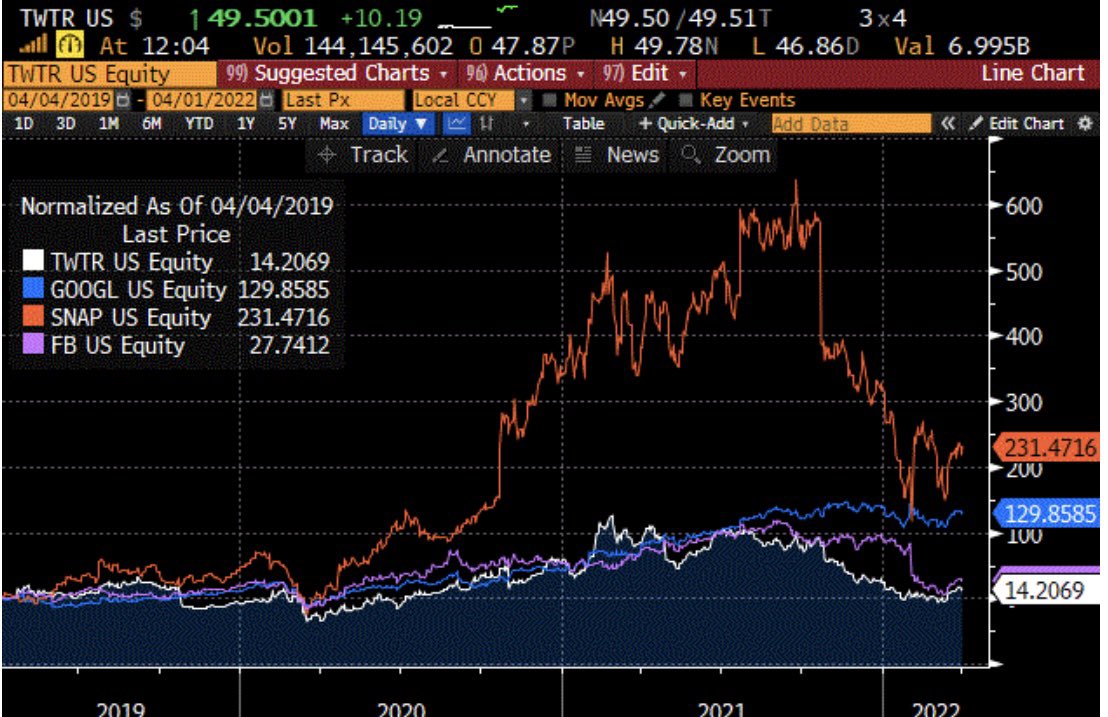Click the SNAP US Equity legend label
Screen dimensions: 1108x717
(x=131, y=317)
